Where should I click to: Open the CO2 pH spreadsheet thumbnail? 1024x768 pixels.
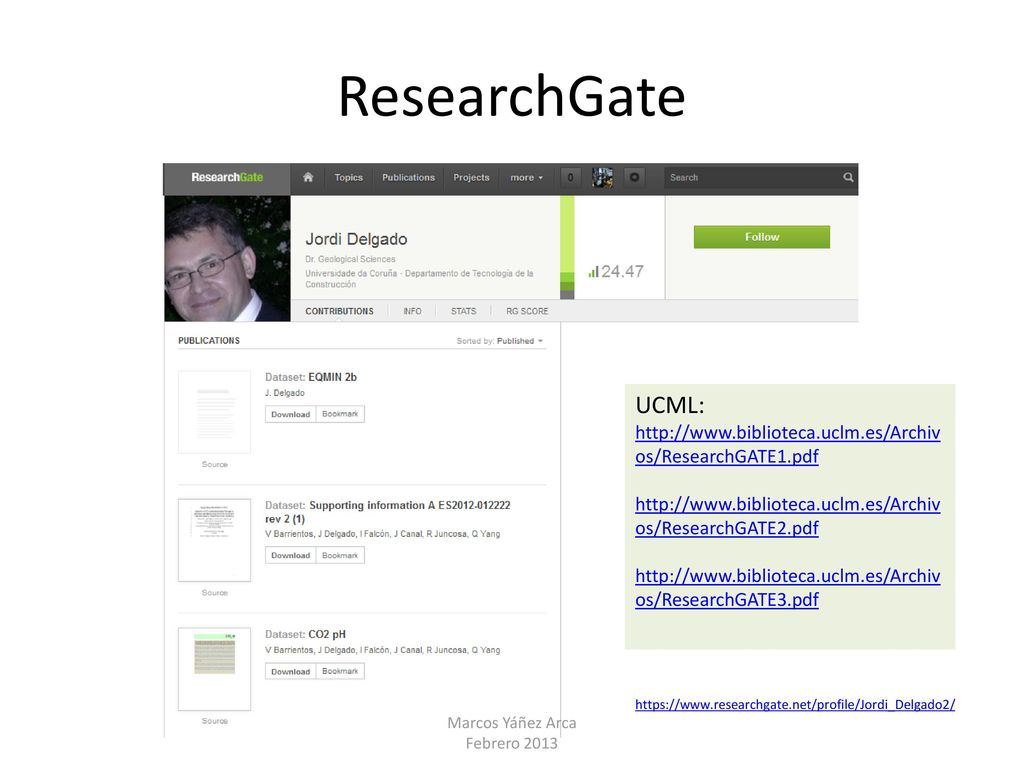[x=214, y=669]
